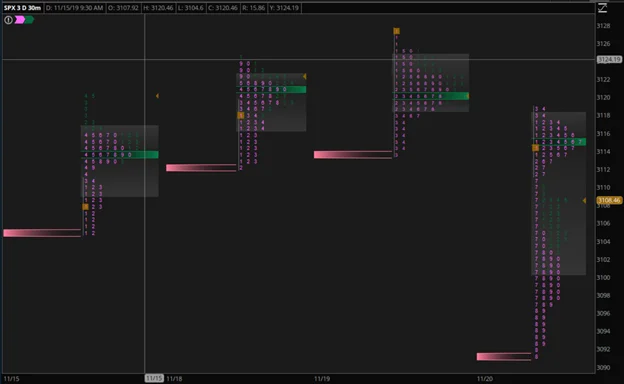Click the low value L: 3104.6
This screenshot has width=624, height=384.
click(x=191, y=8)
